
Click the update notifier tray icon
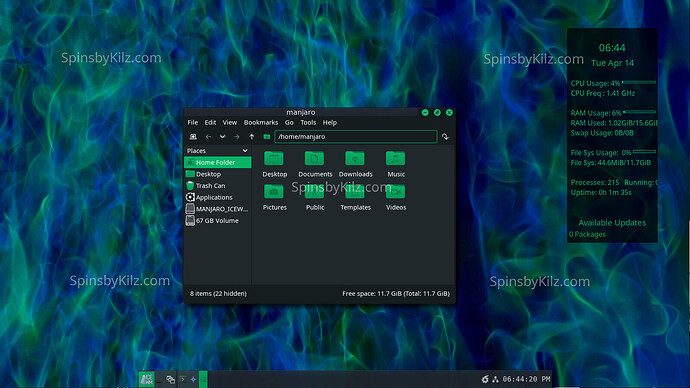[485, 379]
